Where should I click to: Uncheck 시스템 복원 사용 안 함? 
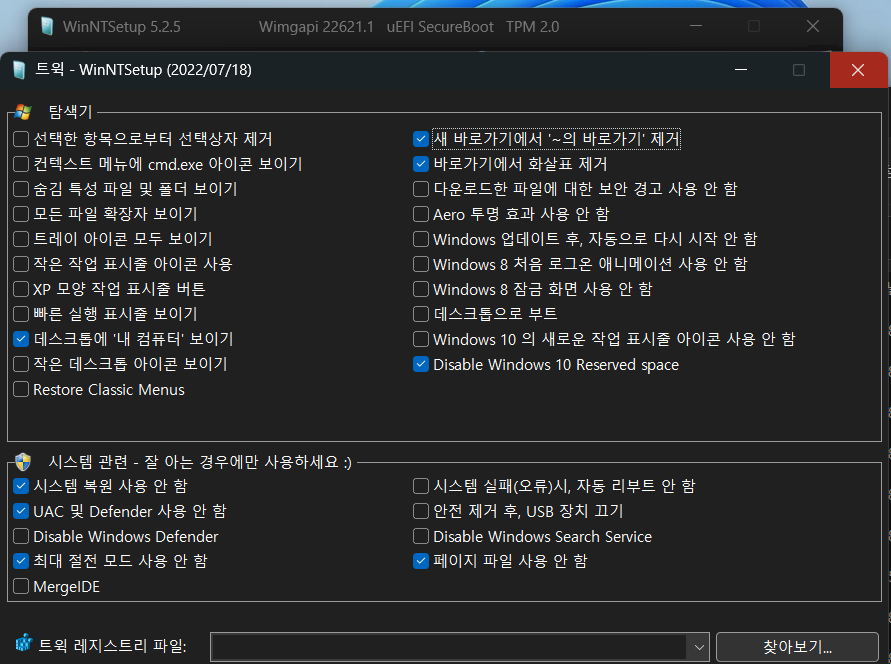click(x=21, y=486)
